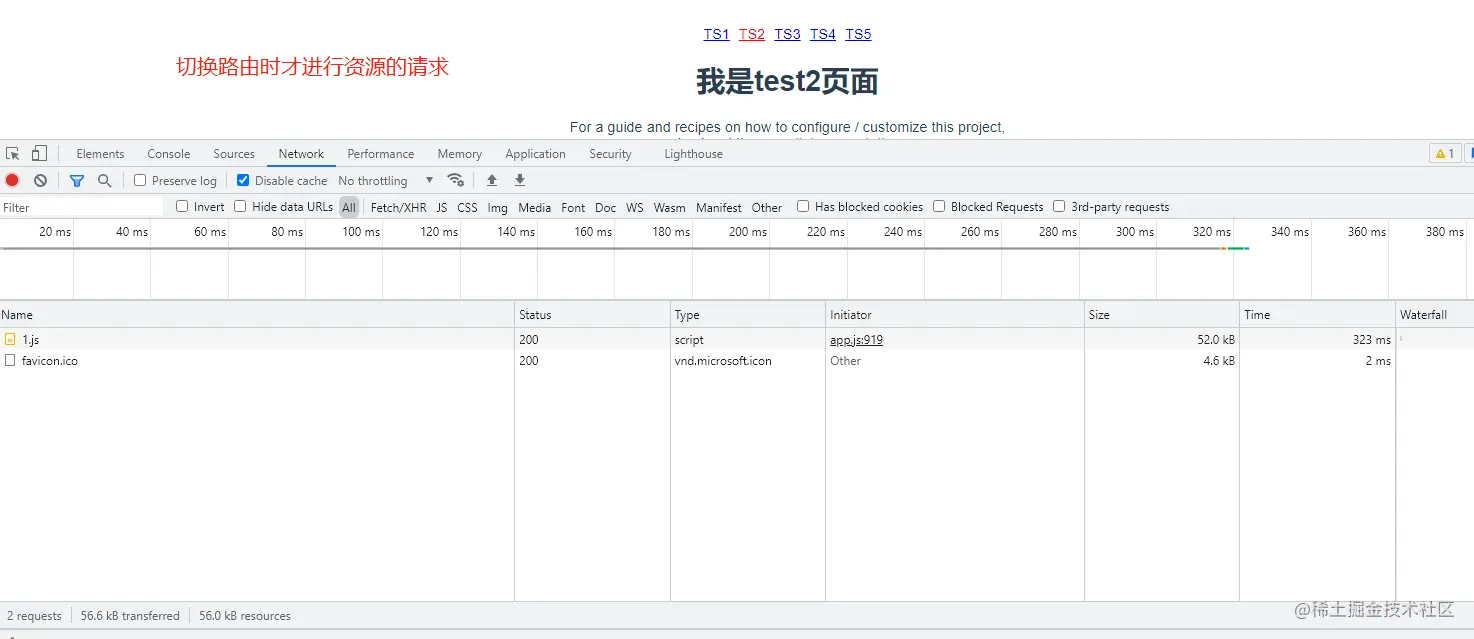The image size is (1474, 639).
Task: Sort requests by the Name column header
Action: coord(257,314)
